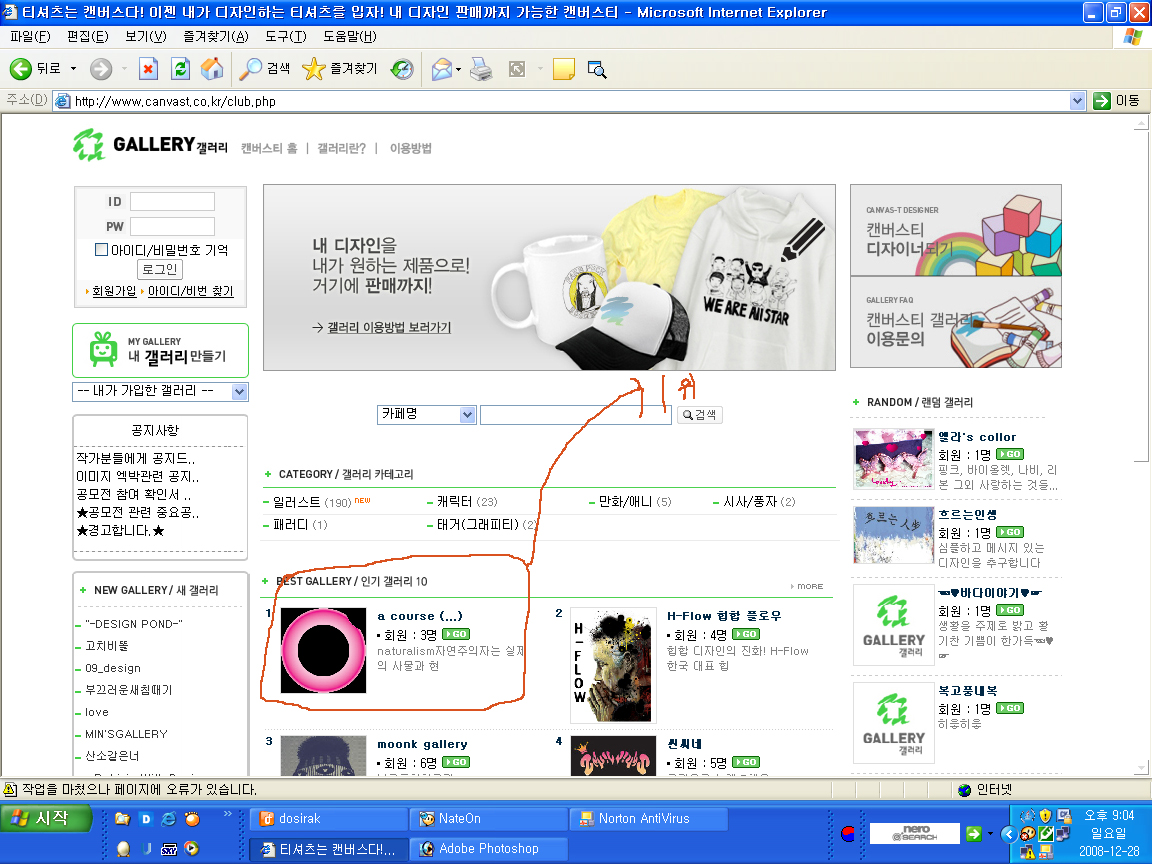The width and height of the screenshot is (1152, 864).
Task: Expand the address bar URL dropdown
Action: [x=1077, y=101]
